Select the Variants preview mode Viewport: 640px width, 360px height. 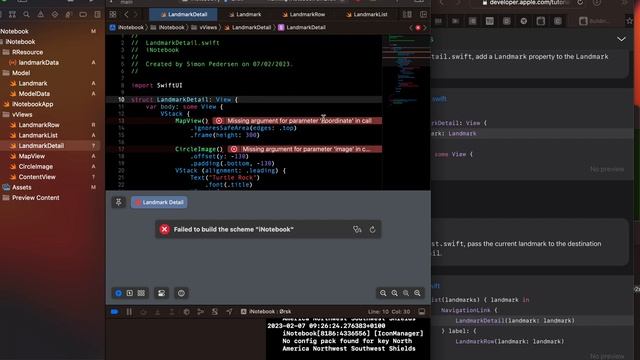[141, 293]
